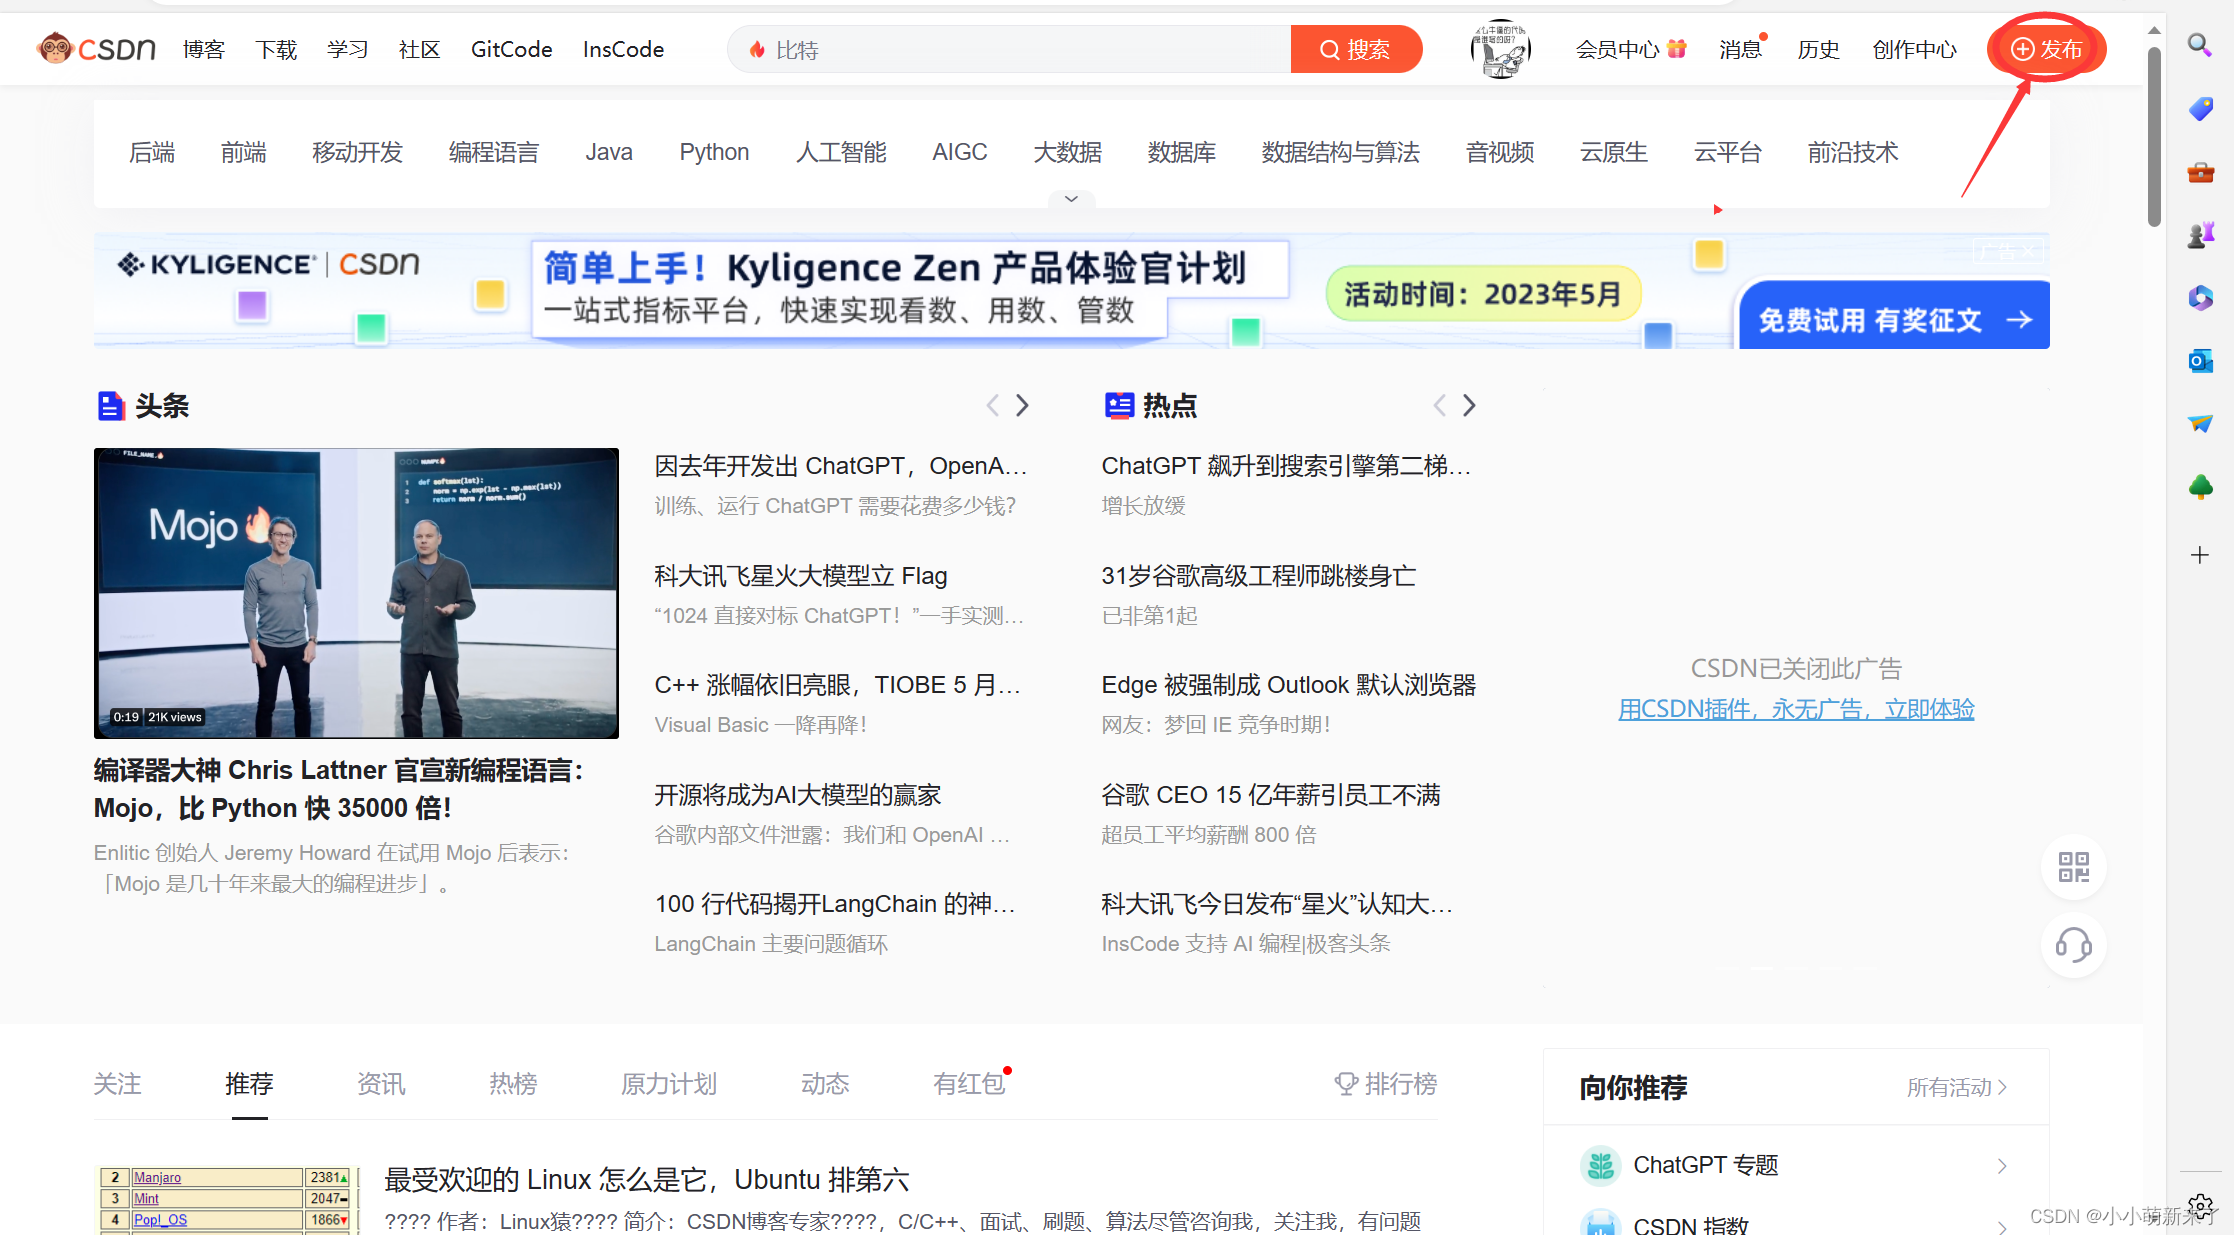Screen dimensions: 2234x1235
Task: Open 历史 history
Action: 1818,49
